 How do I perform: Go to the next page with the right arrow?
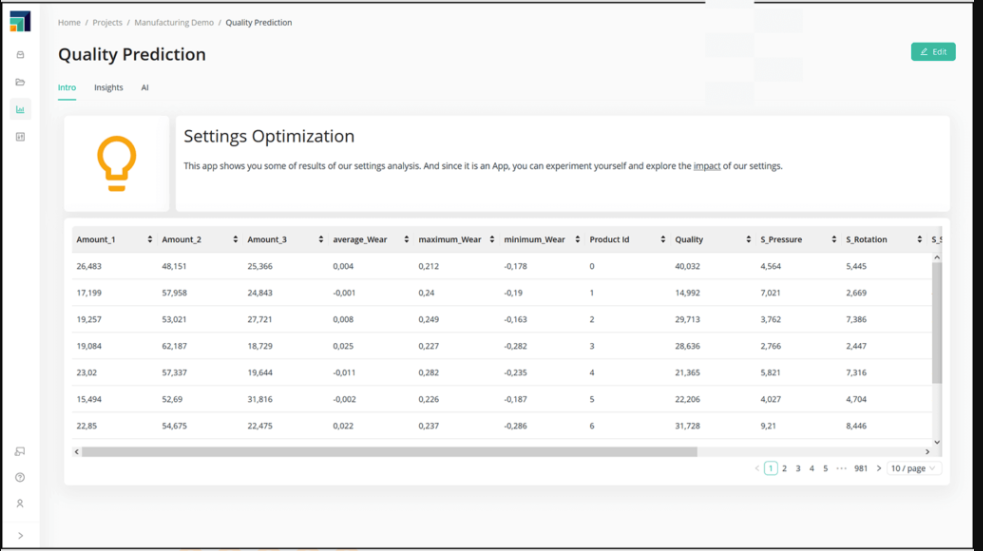[879, 468]
